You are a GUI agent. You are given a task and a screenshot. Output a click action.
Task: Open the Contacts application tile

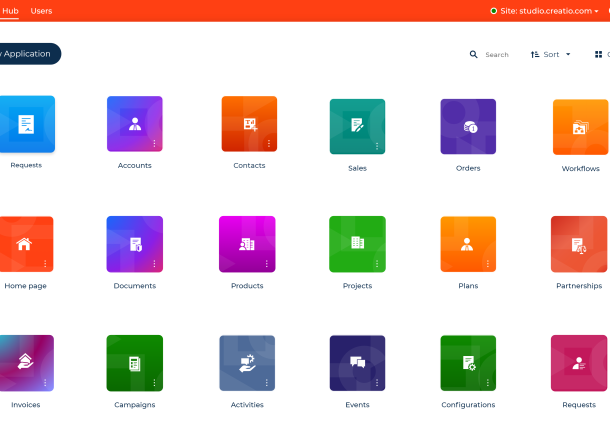pyautogui.click(x=249, y=124)
